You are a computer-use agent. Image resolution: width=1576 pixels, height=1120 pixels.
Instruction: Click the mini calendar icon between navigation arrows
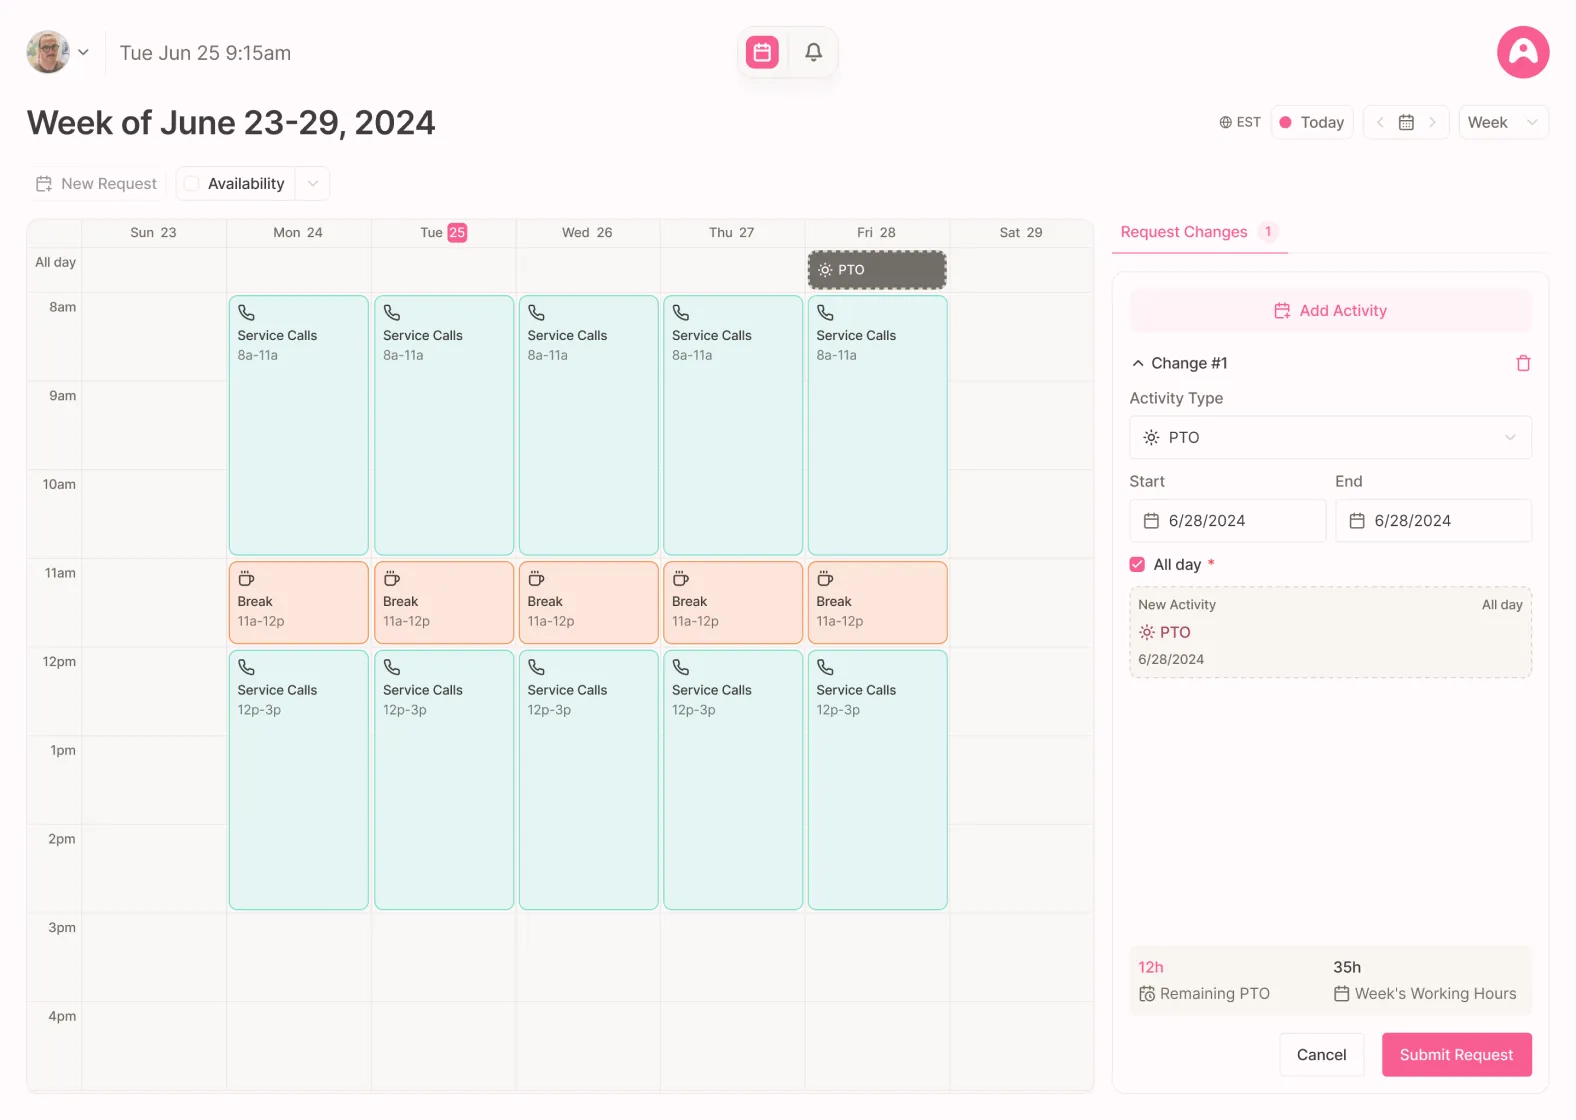click(1406, 122)
